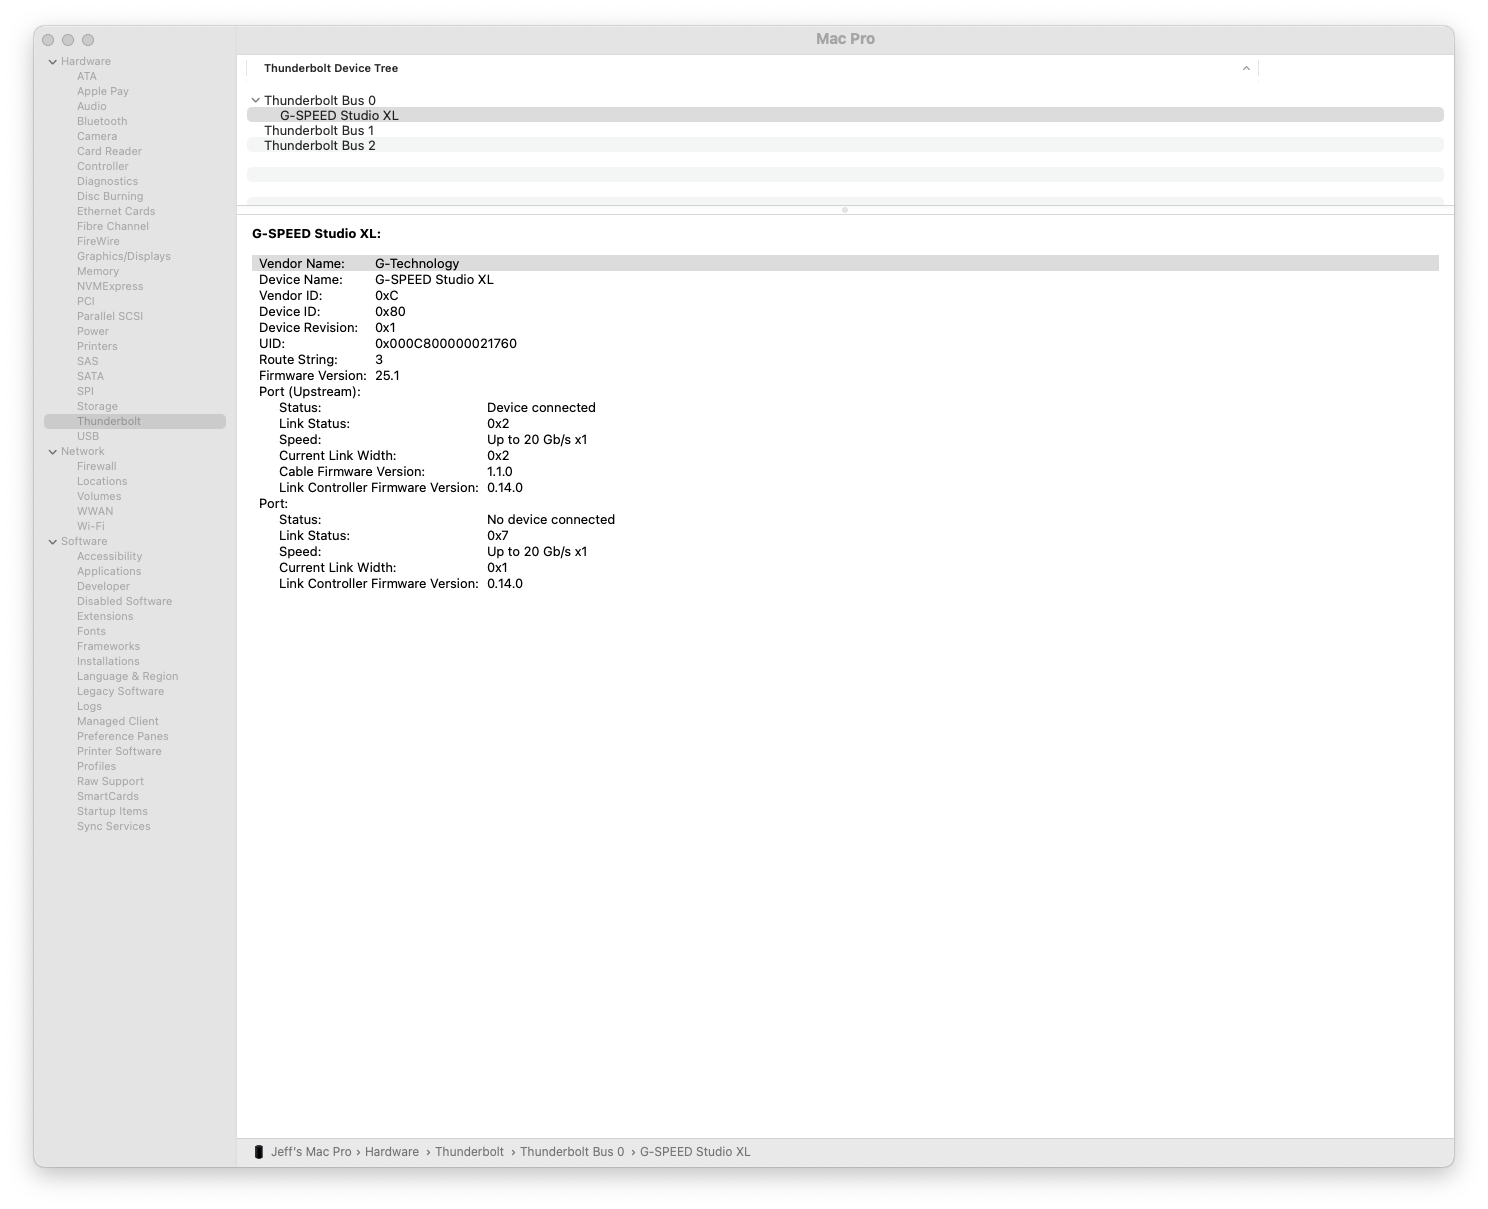Select Wi-Fi under Network

pos(91,526)
